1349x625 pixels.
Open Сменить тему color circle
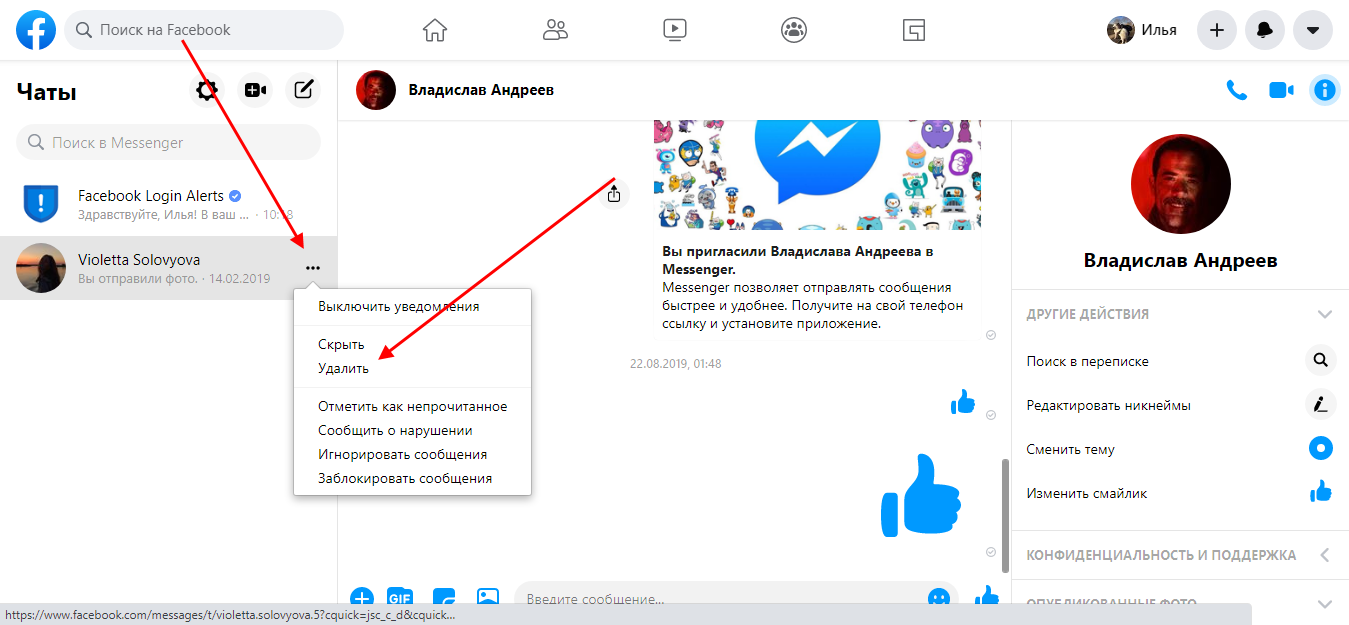coord(1321,449)
